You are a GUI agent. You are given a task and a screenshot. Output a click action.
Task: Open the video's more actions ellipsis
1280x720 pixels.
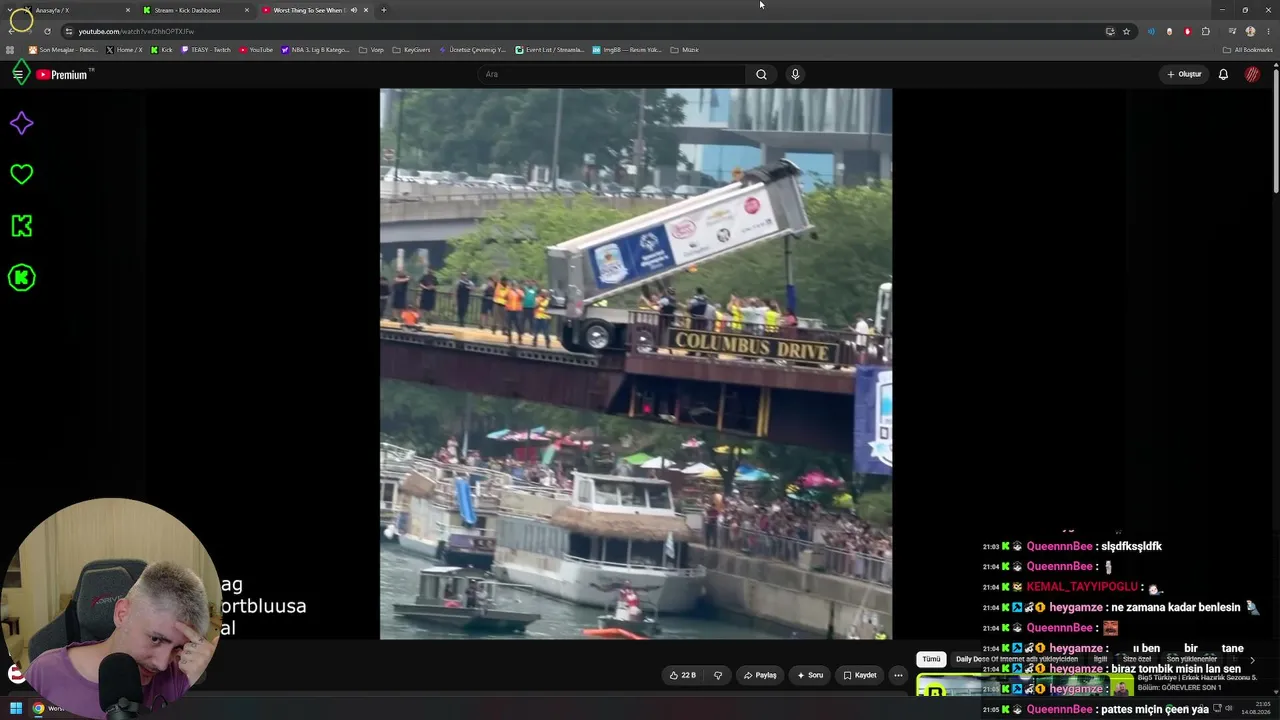coord(898,675)
